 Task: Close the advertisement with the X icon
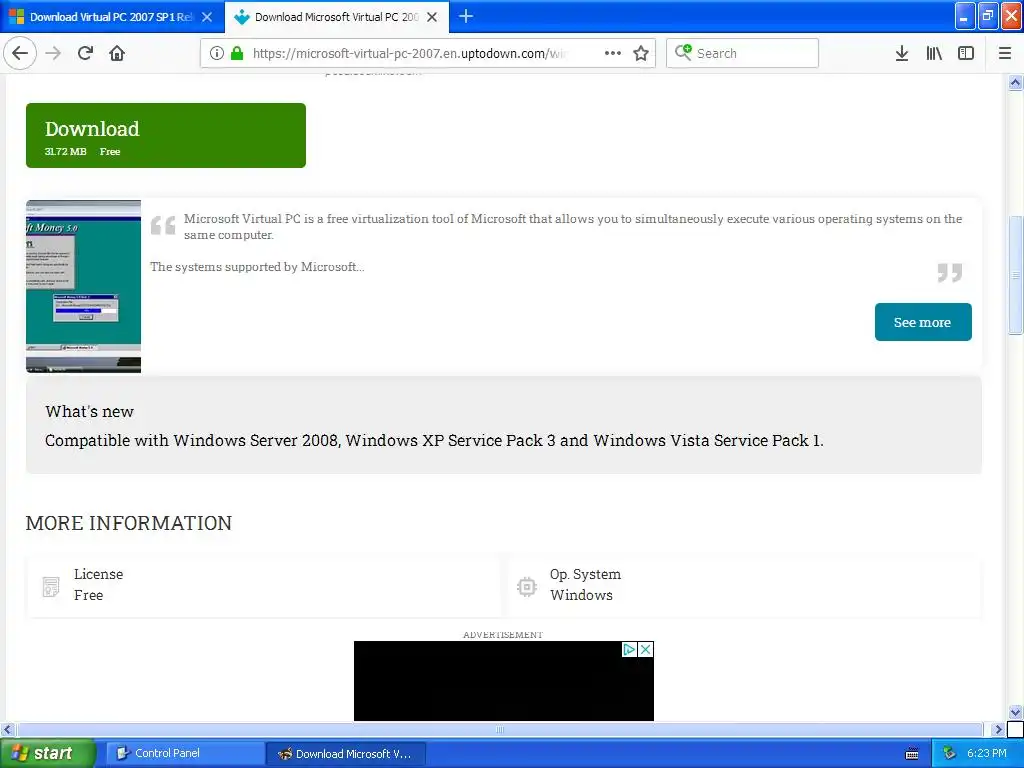[645, 649]
